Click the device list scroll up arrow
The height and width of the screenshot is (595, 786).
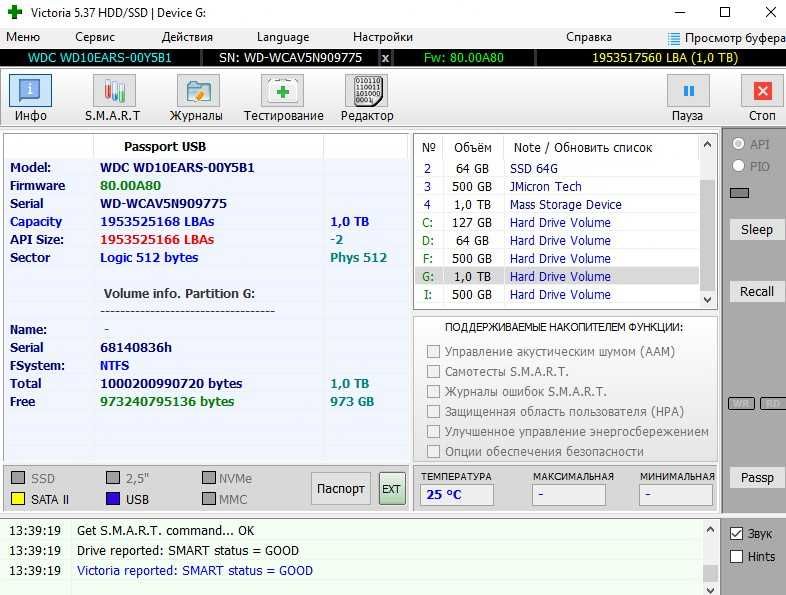(707, 145)
